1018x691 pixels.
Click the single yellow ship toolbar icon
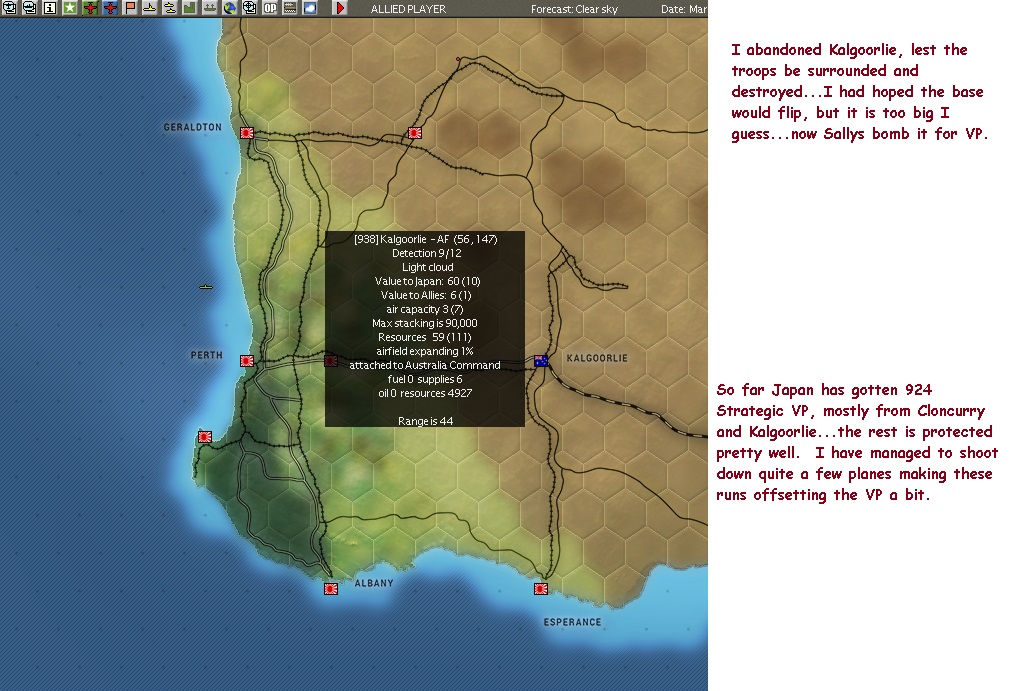[x=149, y=8]
